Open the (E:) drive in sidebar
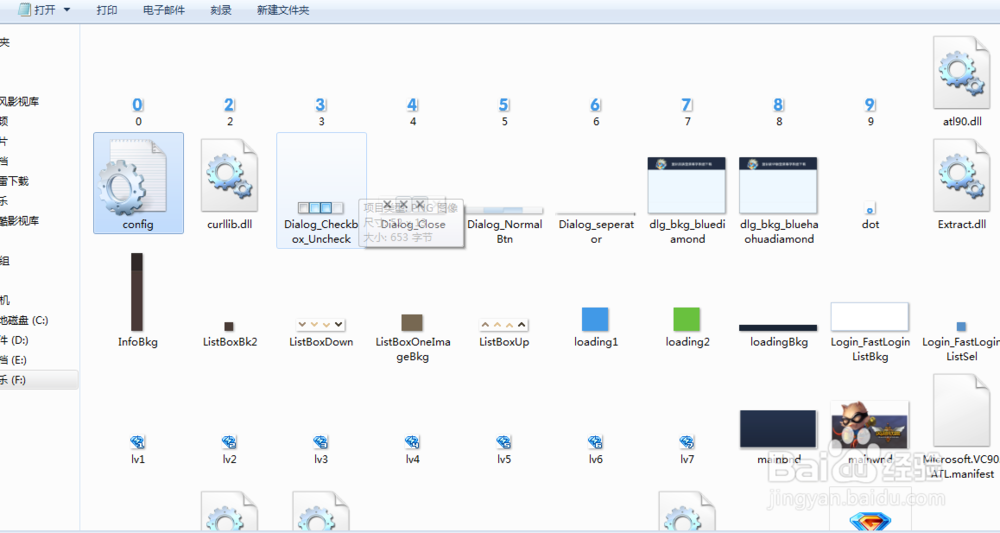 [x=13, y=360]
